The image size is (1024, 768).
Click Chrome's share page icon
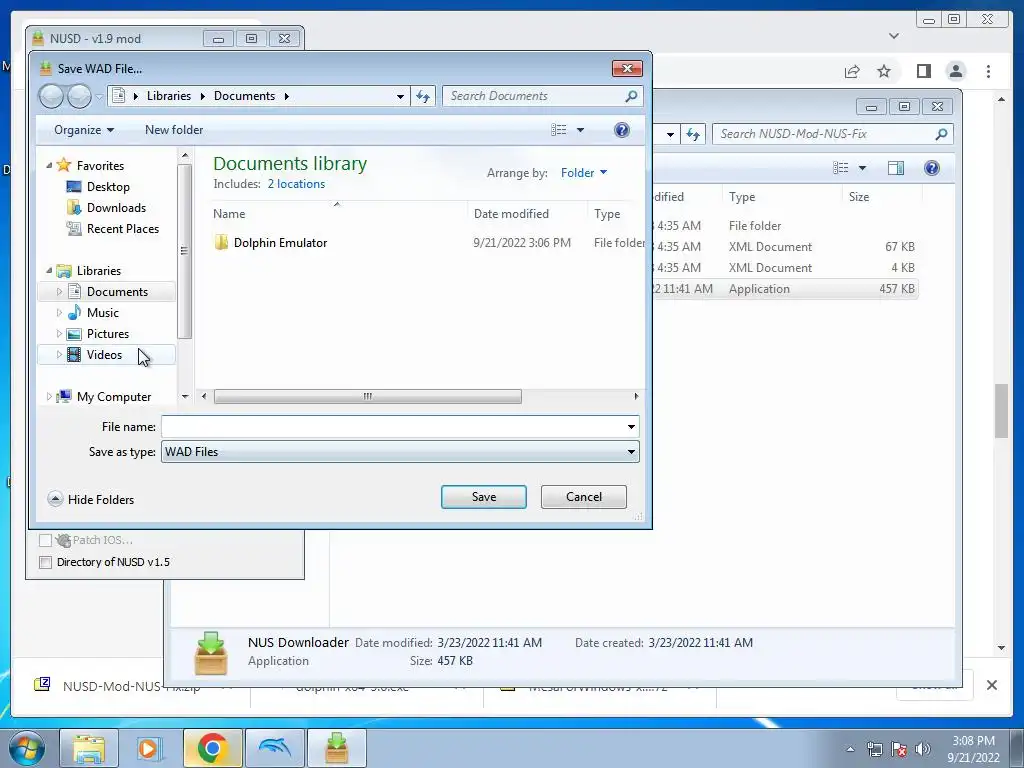tap(852, 71)
